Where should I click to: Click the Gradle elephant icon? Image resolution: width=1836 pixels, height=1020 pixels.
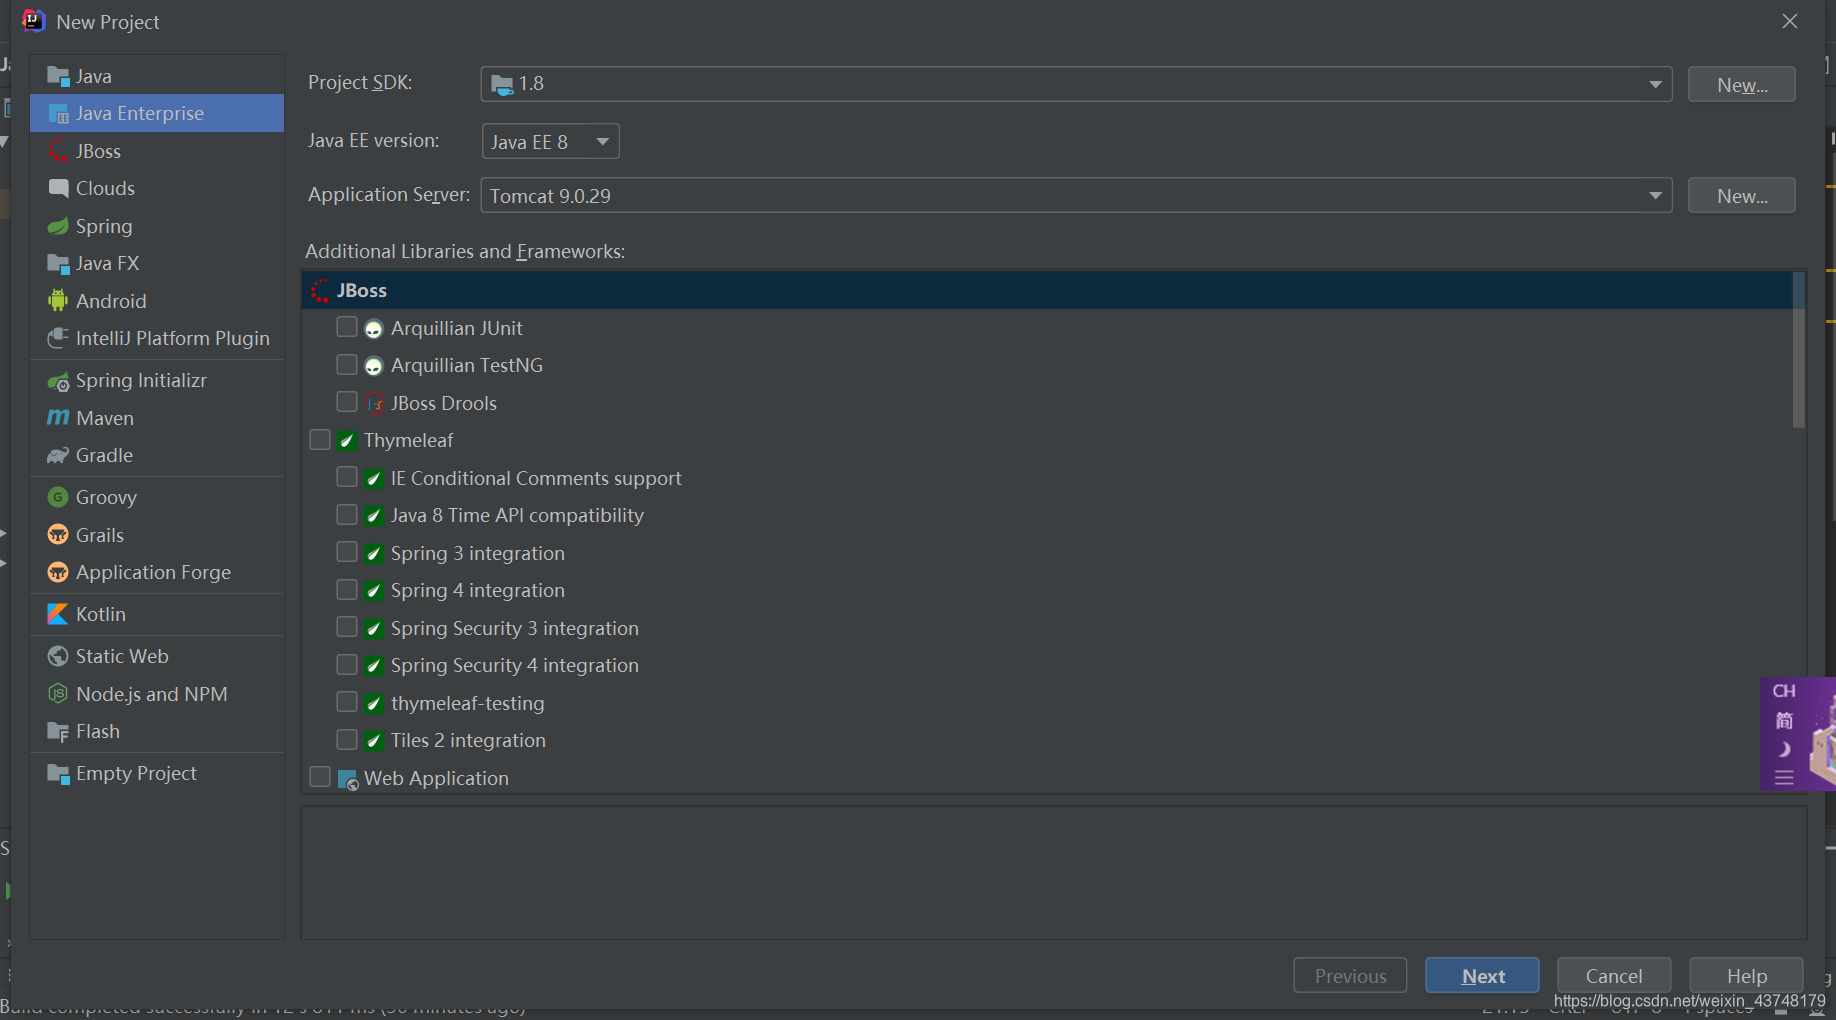(58, 456)
